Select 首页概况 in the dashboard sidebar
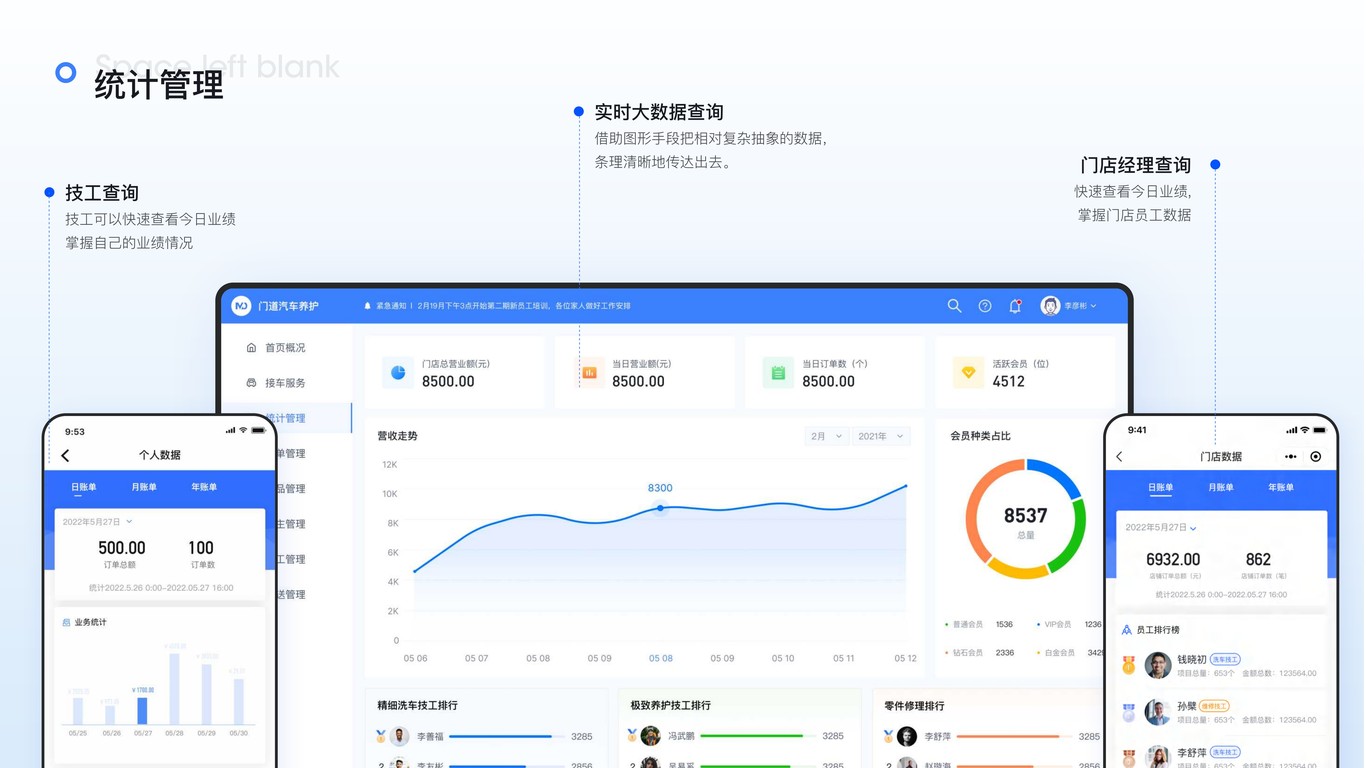This screenshot has width=1366, height=768. pyautogui.click(x=285, y=348)
